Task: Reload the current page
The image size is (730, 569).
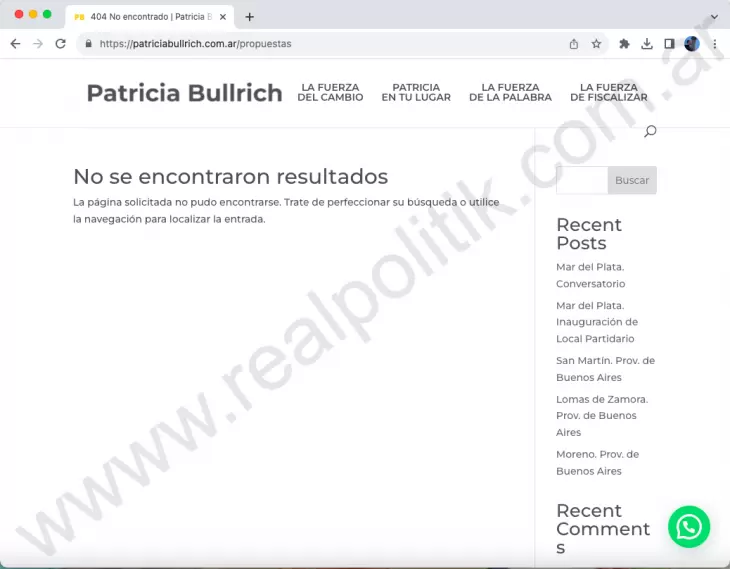Action: (61, 44)
